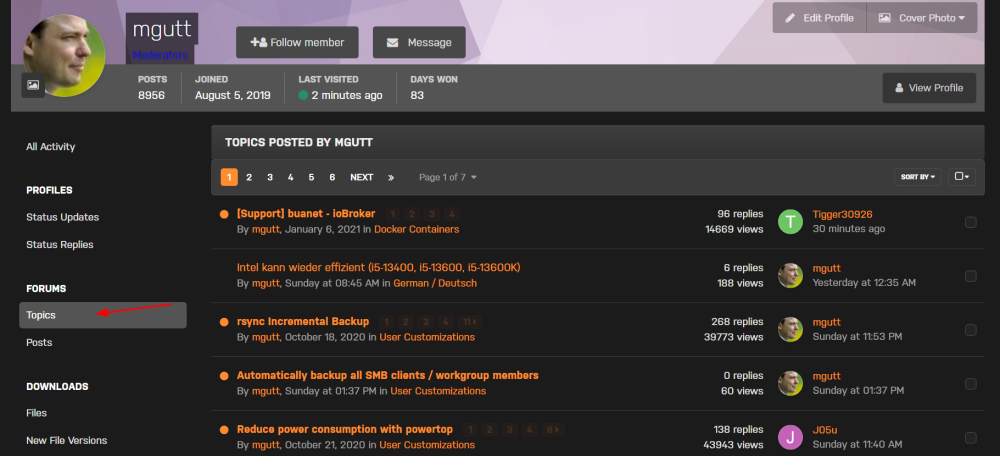Open the Message button
This screenshot has width=1000, height=456.
(419, 43)
